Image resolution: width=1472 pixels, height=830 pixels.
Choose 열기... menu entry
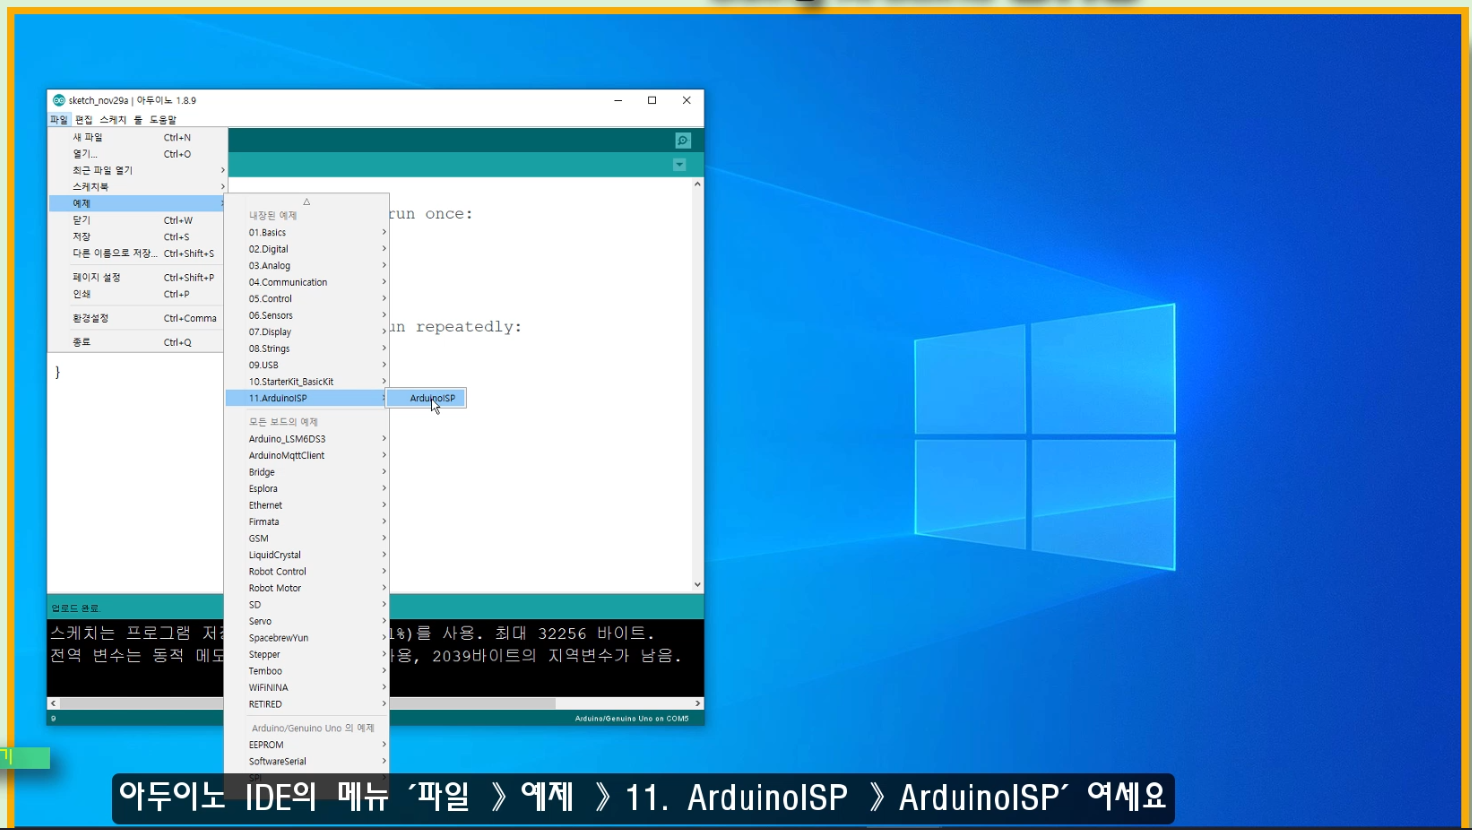coord(138,154)
